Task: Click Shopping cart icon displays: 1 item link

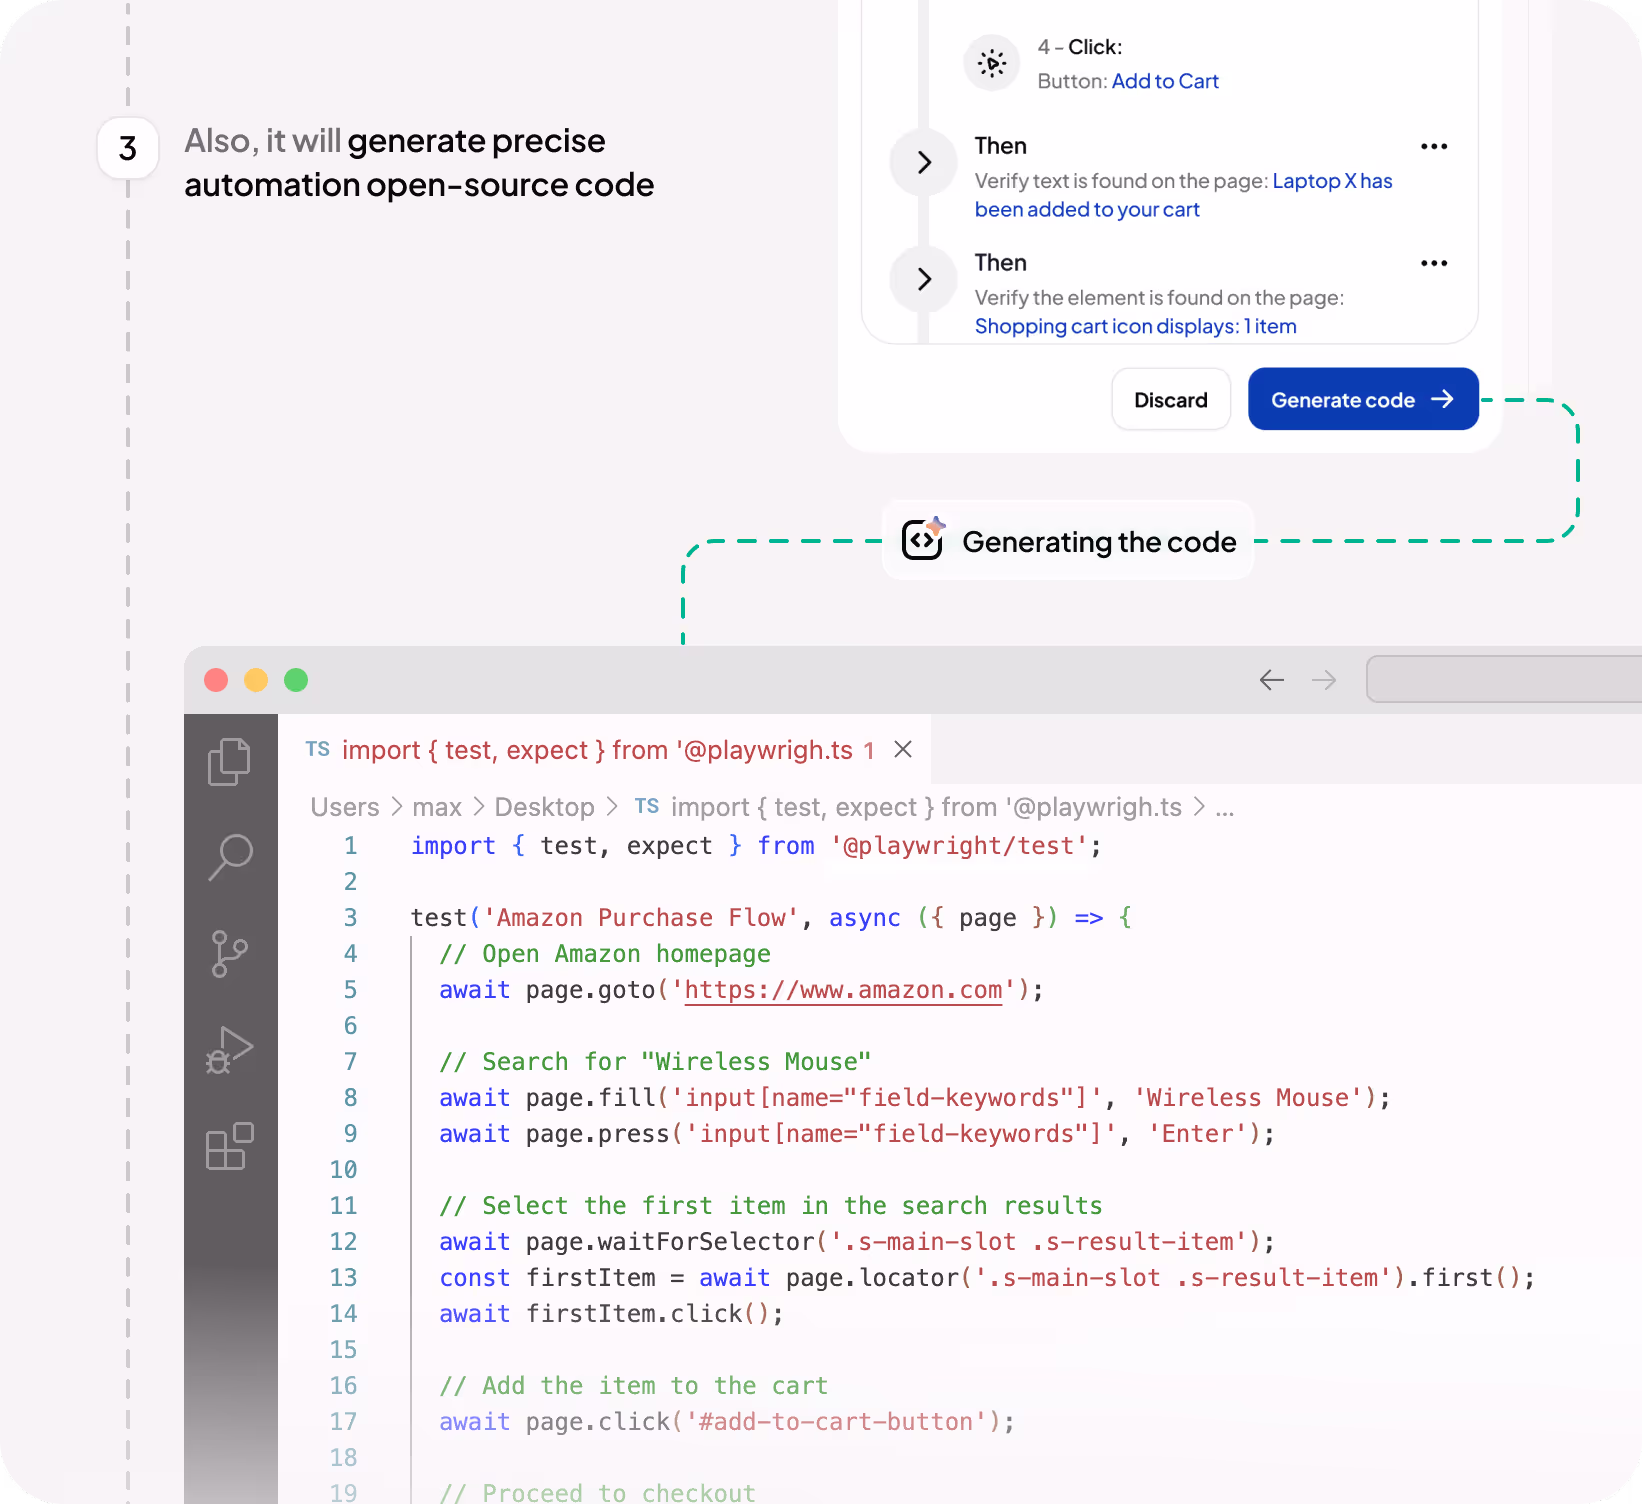Action: 1135,326
